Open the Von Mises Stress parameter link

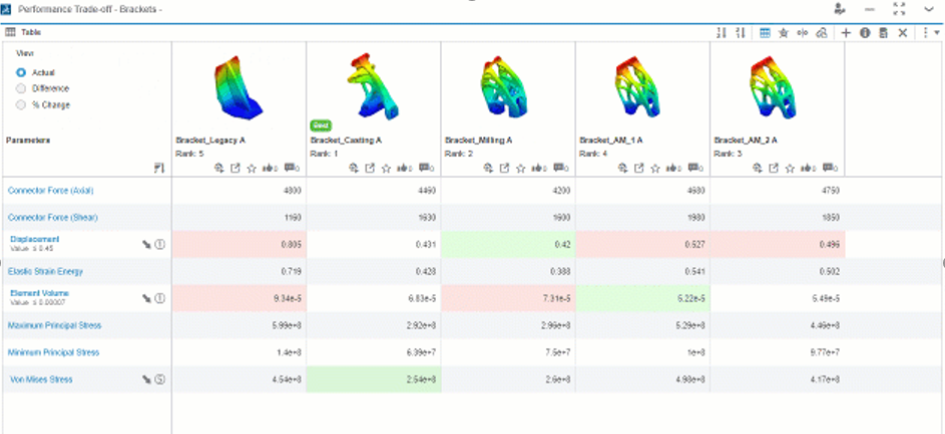click(40, 380)
